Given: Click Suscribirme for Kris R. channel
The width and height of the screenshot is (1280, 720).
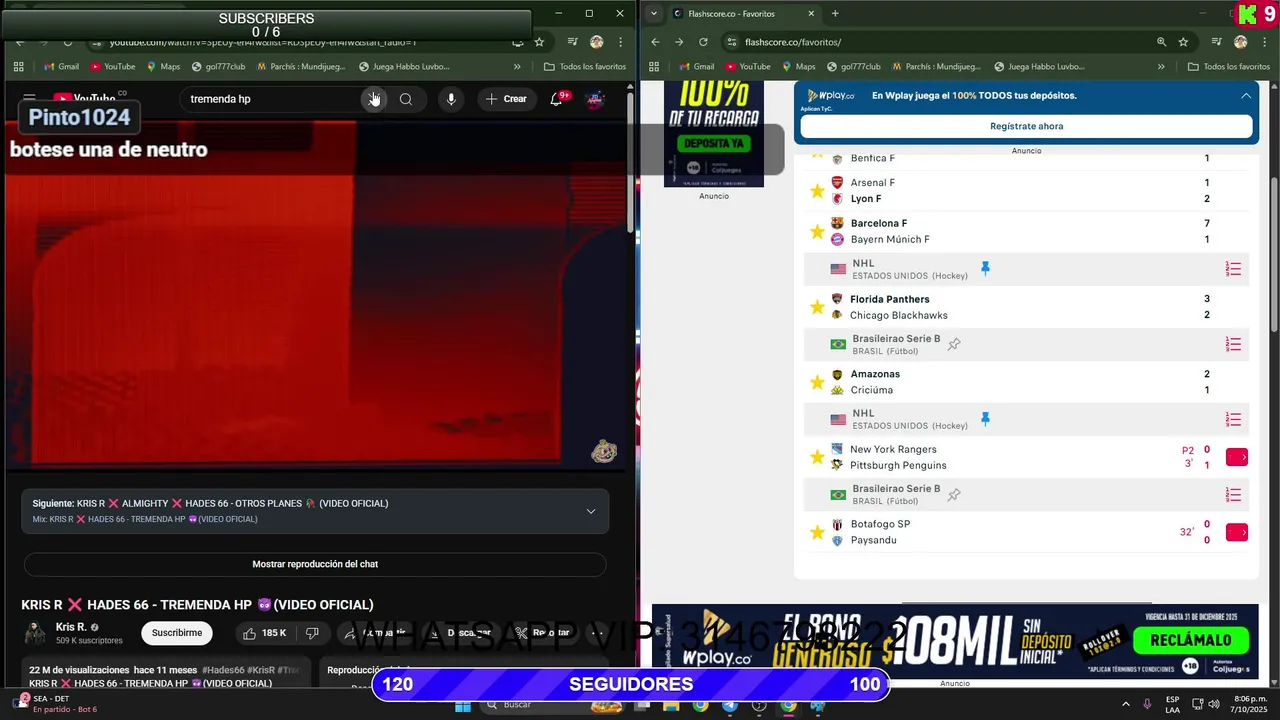Looking at the screenshot, I should (x=177, y=633).
